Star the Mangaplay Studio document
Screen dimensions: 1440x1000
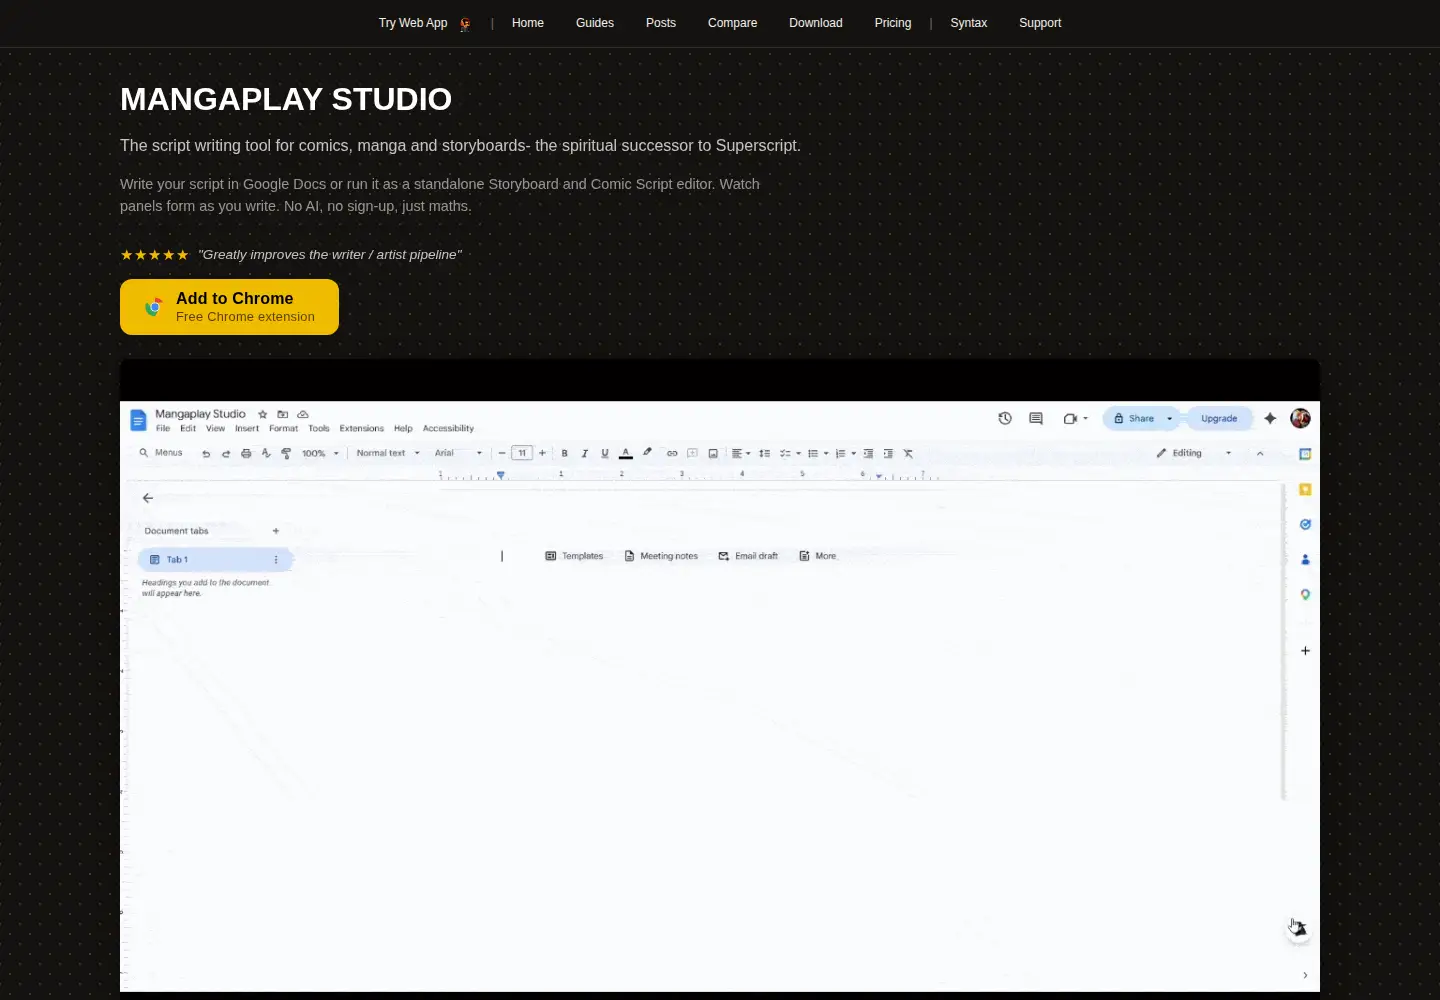[x=263, y=414]
